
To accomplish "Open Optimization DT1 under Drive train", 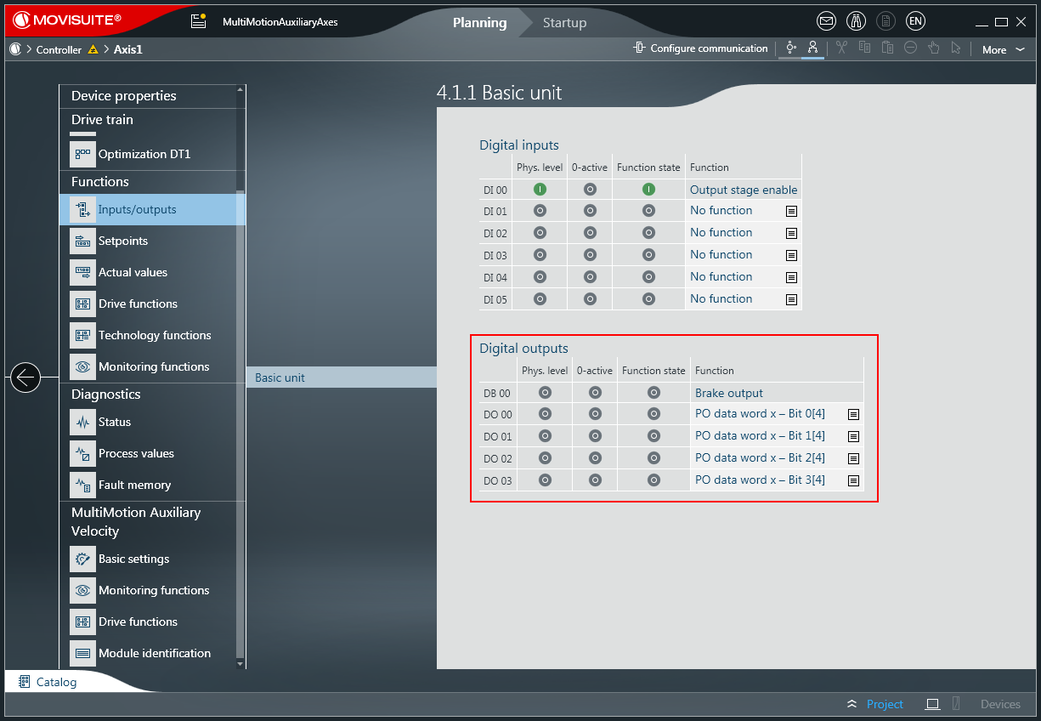I will pos(144,154).
